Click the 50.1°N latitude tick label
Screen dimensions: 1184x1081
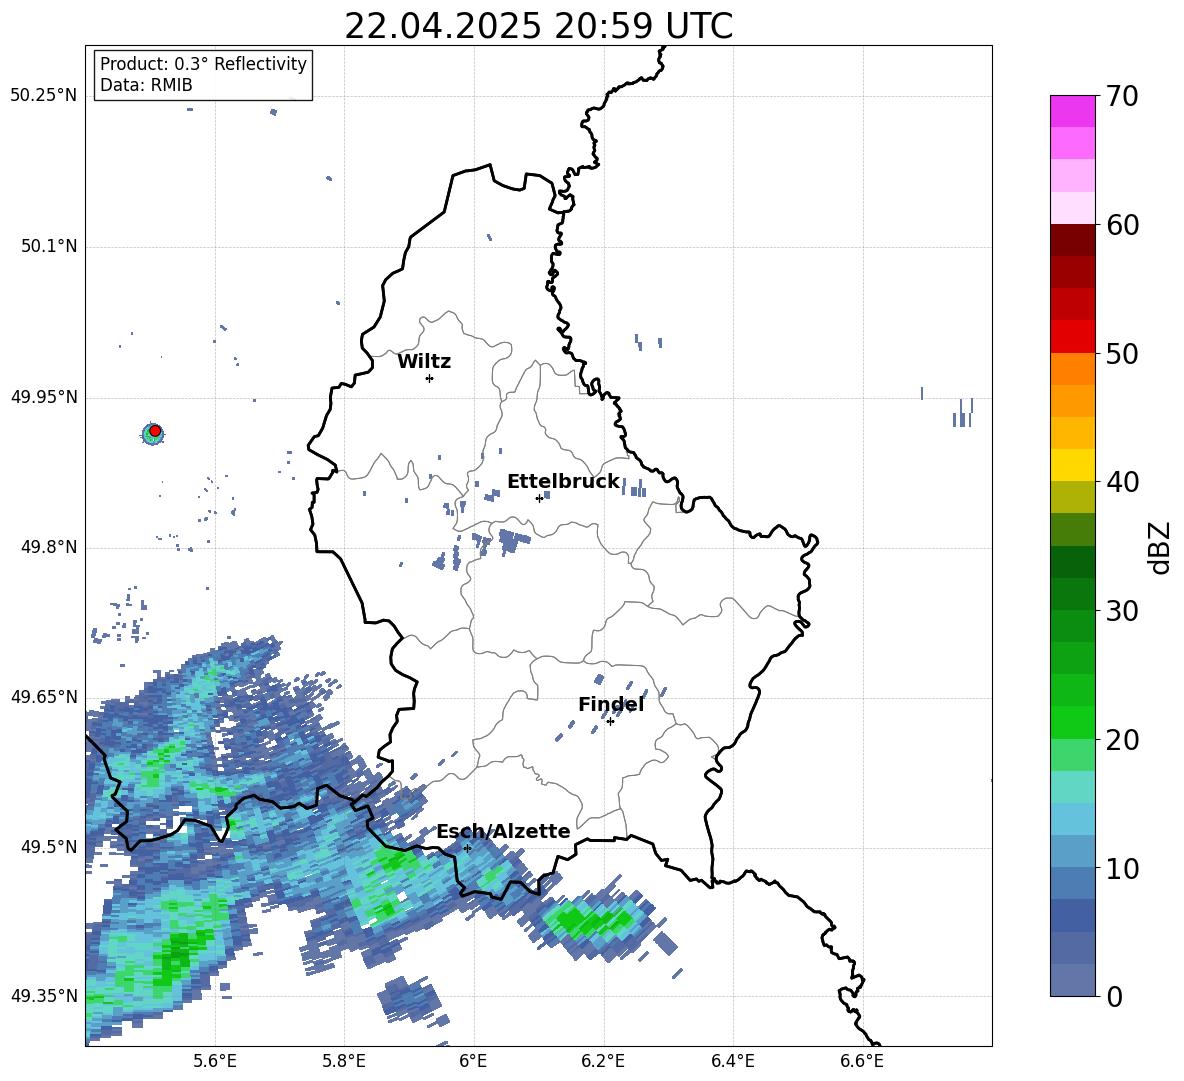point(49,247)
